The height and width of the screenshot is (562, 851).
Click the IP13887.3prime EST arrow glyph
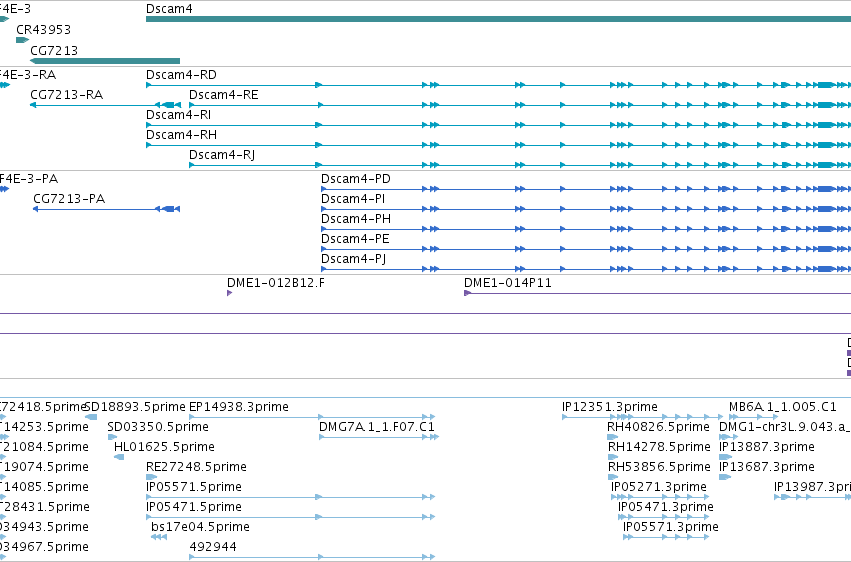(x=726, y=457)
